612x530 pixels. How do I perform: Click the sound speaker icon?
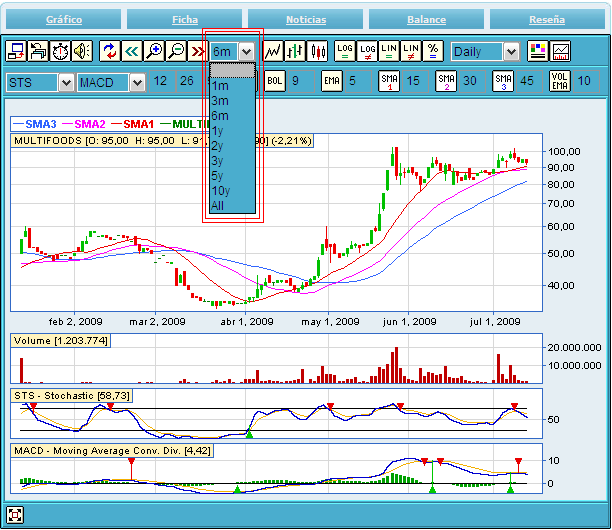pos(81,51)
